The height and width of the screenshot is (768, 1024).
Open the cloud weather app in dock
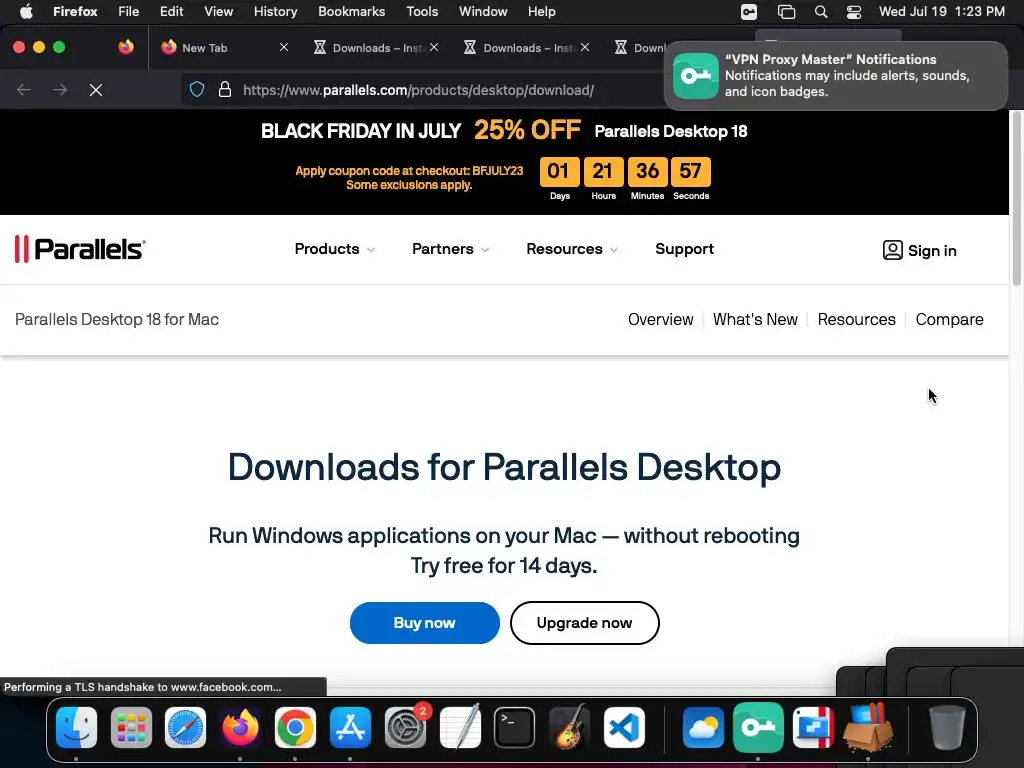coord(703,727)
